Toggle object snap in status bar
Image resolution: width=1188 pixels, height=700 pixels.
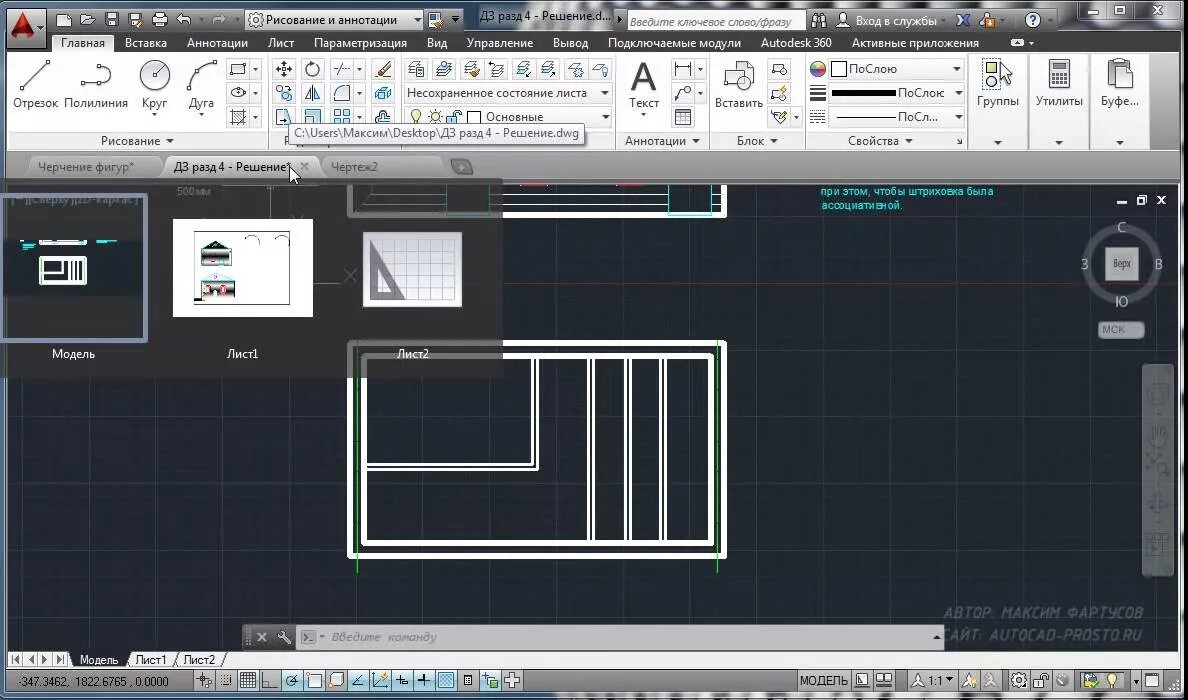314,680
